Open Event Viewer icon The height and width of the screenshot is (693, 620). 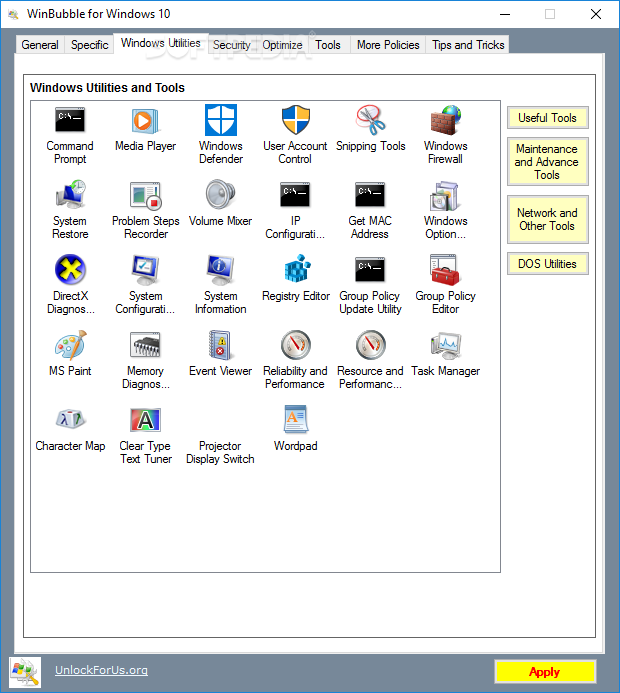(x=220, y=345)
